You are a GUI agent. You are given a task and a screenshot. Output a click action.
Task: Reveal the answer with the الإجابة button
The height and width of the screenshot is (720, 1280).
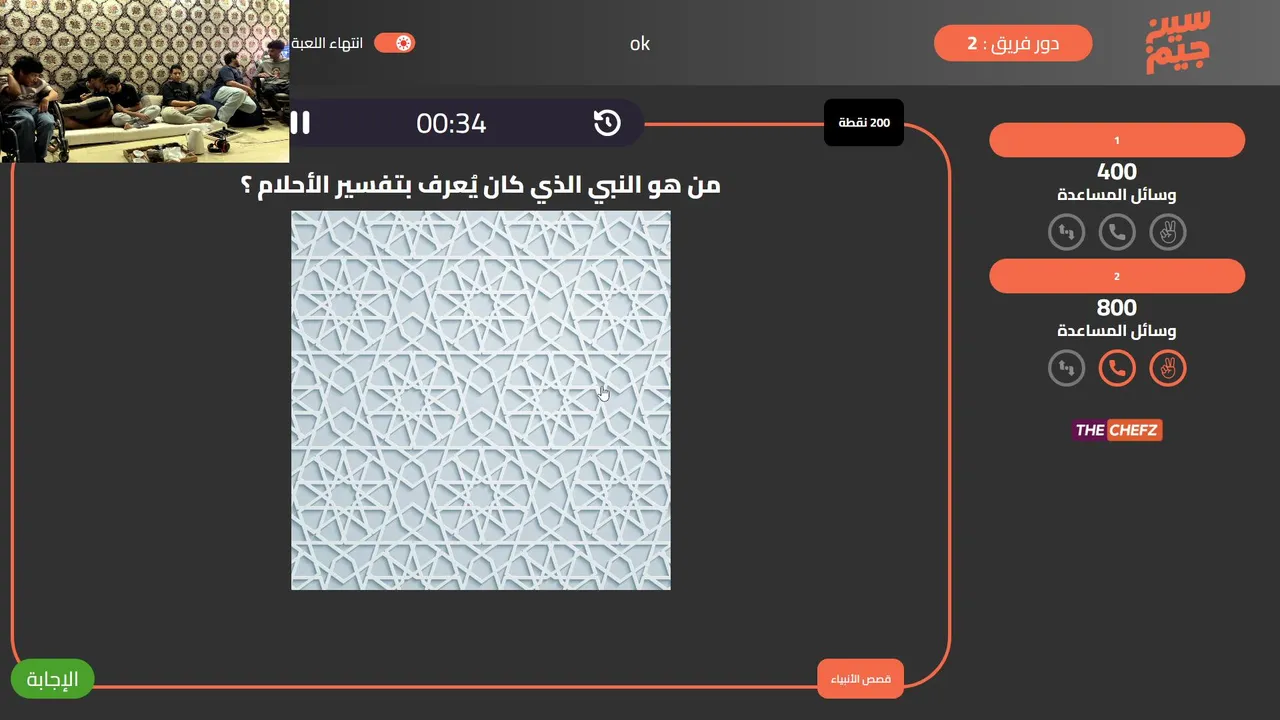52,679
